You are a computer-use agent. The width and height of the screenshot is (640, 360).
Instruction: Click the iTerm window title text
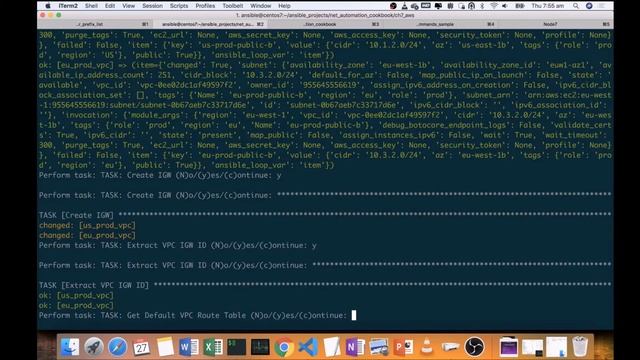click(x=325, y=15)
